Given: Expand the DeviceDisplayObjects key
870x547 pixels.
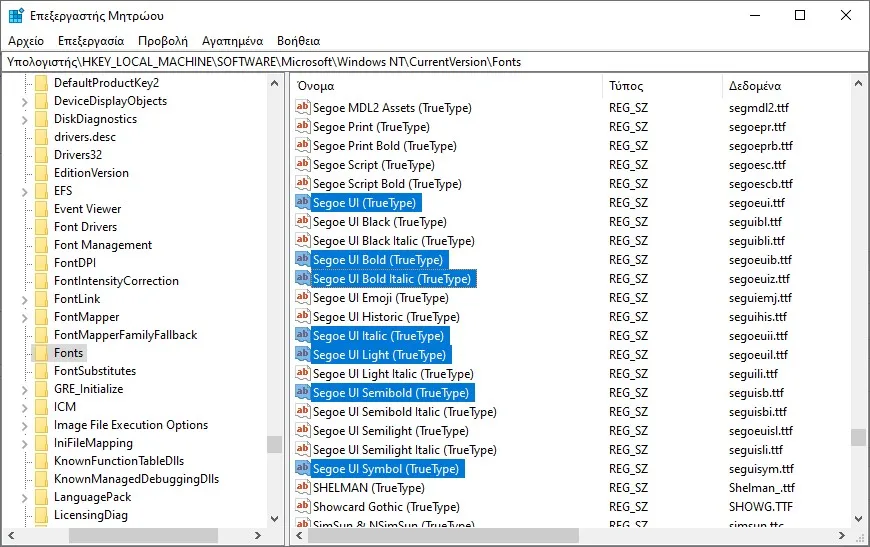Looking at the screenshot, I should tap(24, 102).
